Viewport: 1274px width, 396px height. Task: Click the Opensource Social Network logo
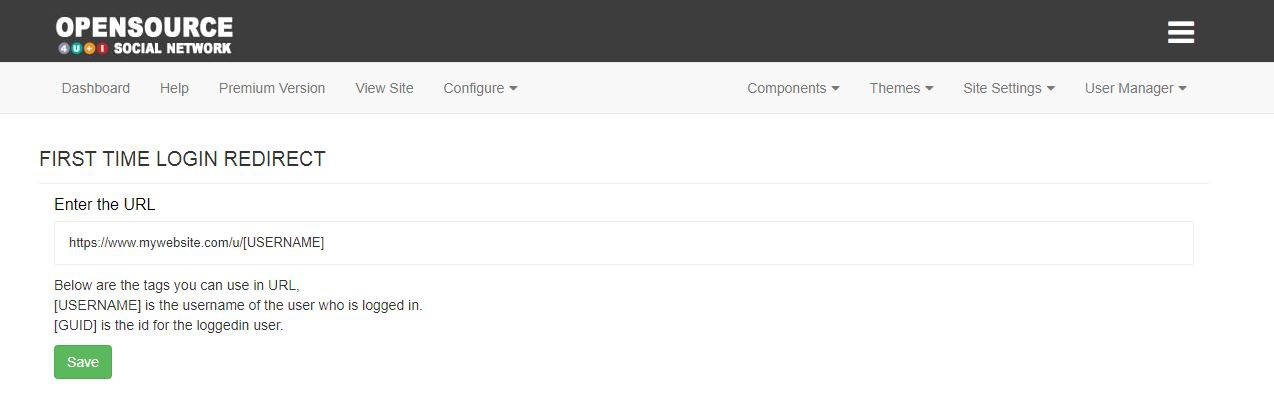[x=144, y=34]
